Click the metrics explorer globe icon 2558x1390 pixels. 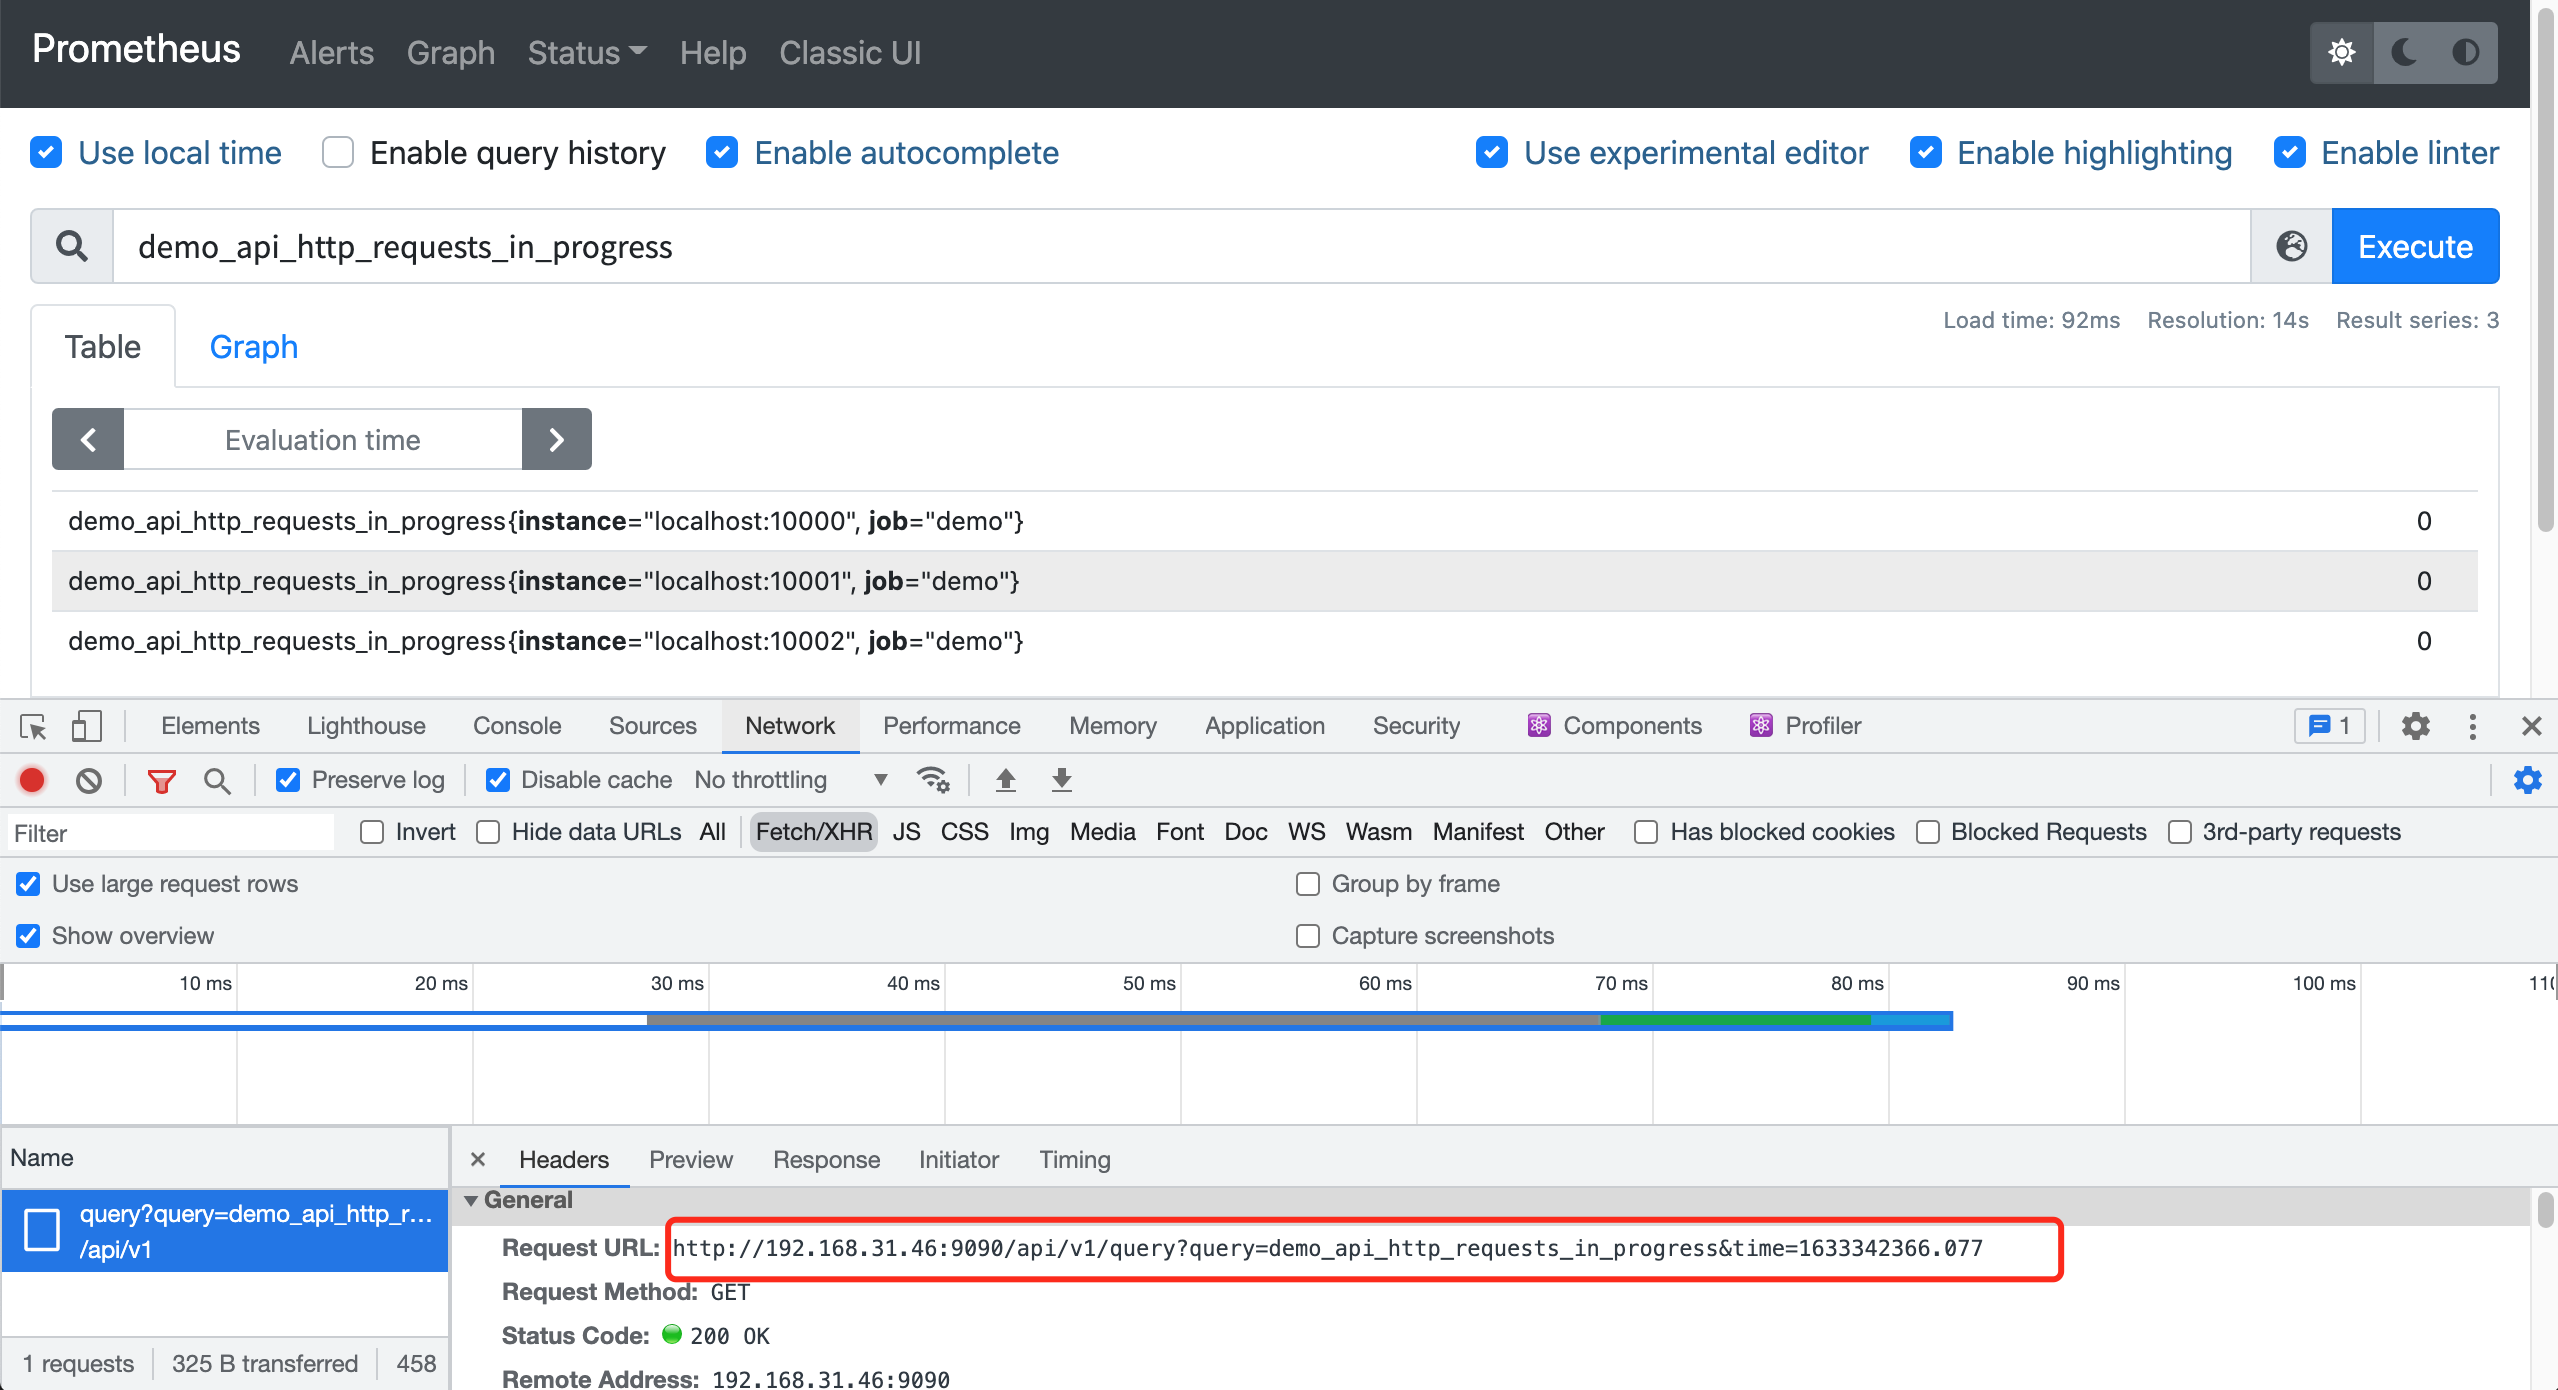pos(2291,246)
